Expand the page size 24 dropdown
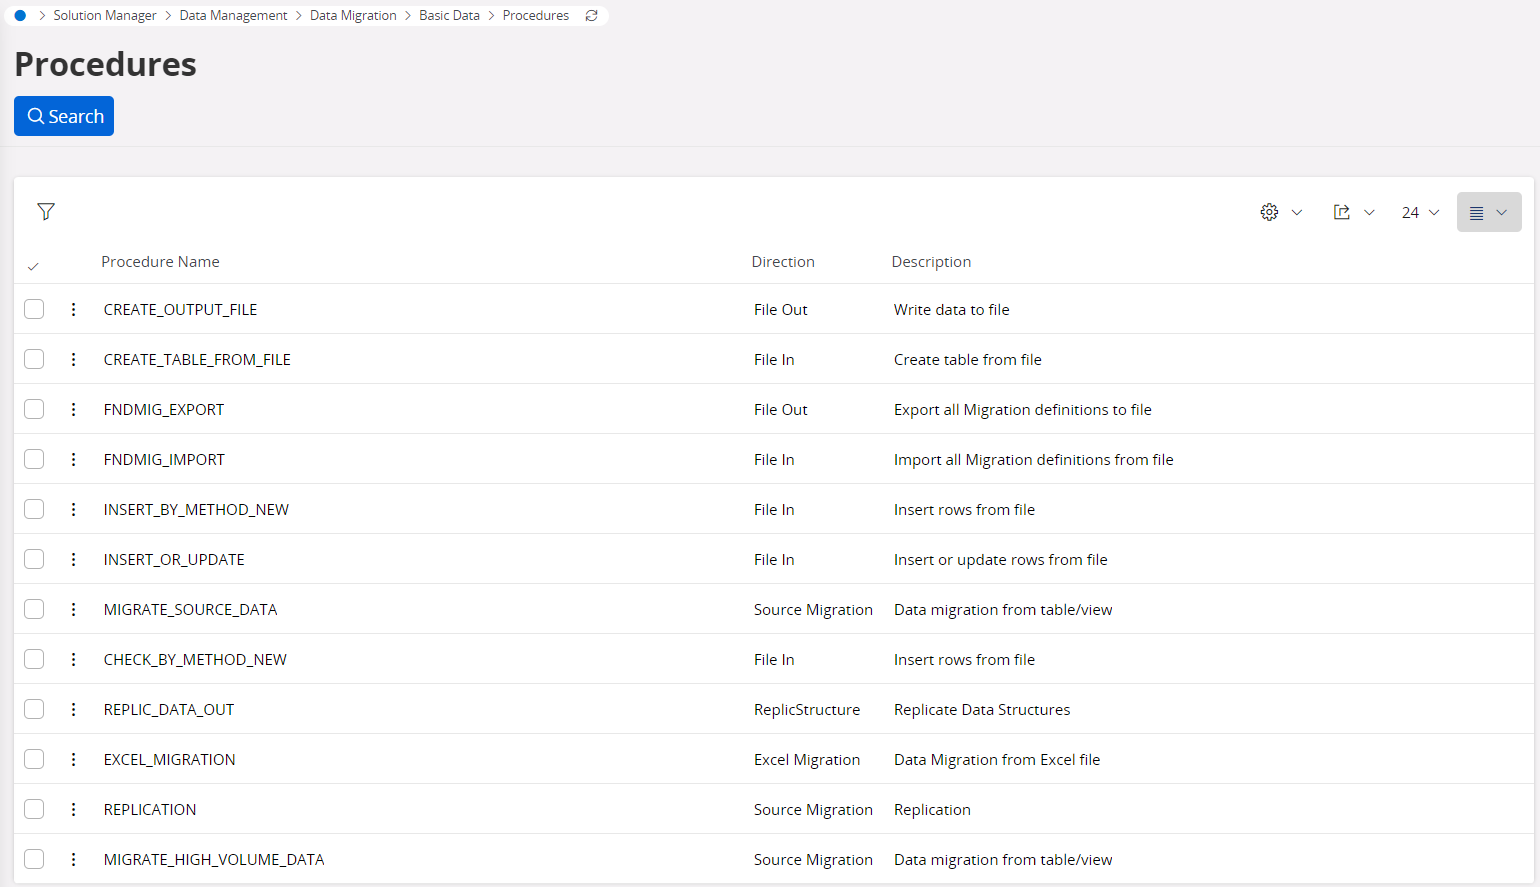This screenshot has width=1540, height=887. point(1420,212)
